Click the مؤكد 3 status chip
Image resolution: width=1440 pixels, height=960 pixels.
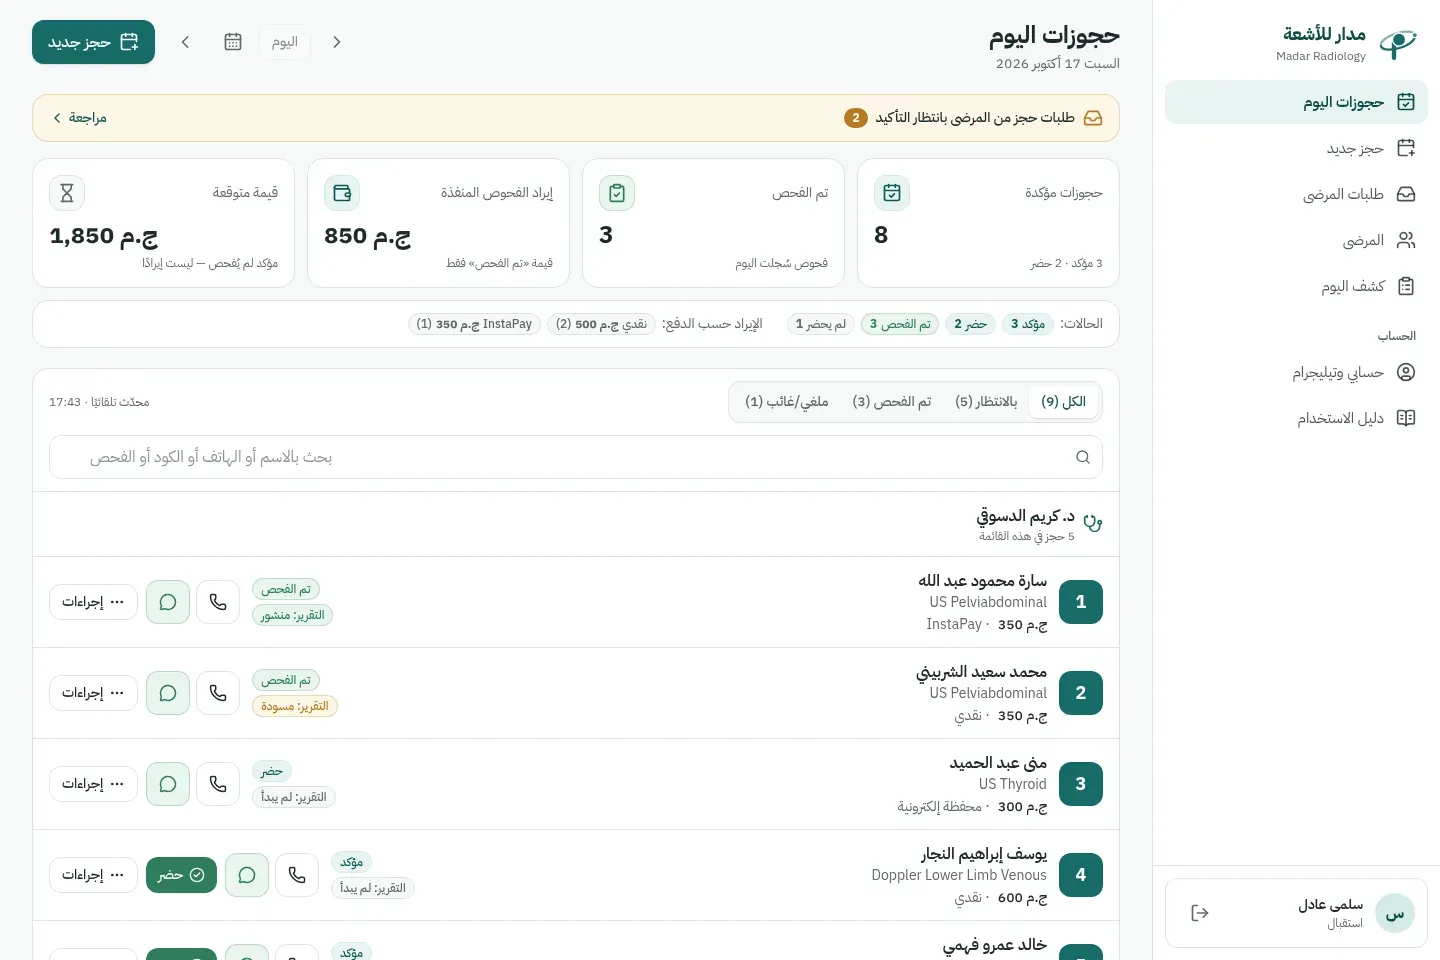tap(1028, 324)
